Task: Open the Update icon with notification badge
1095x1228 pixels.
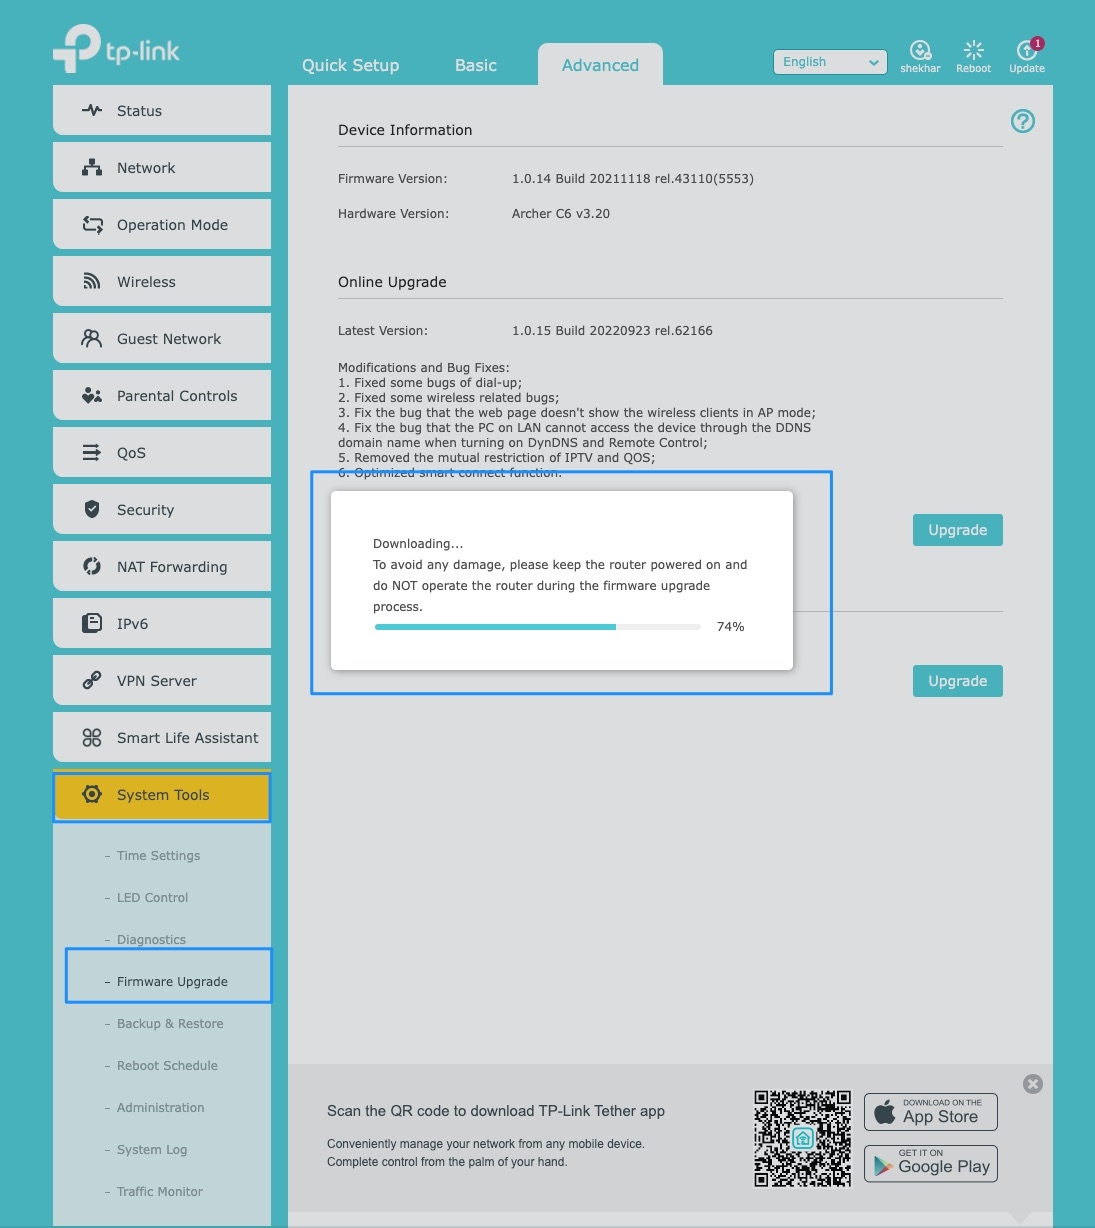Action: click(1024, 50)
